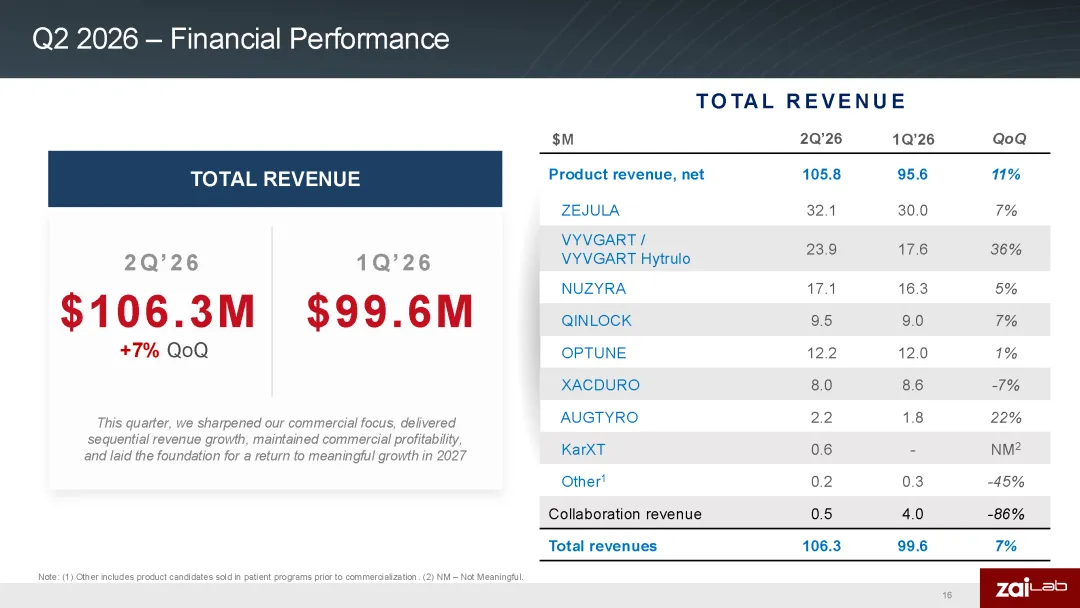This screenshot has width=1080, height=608.
Task: Click ZEJULA's 32.1 value
Action: [821, 210]
